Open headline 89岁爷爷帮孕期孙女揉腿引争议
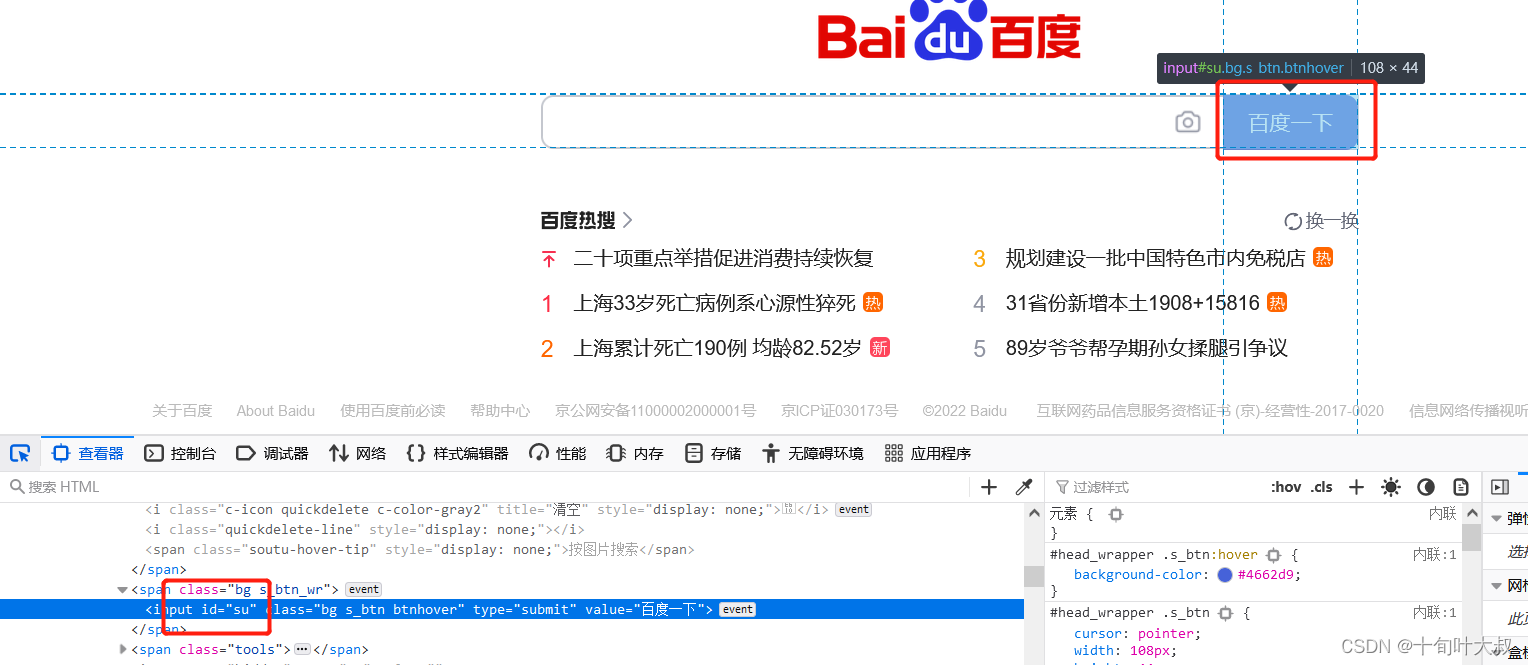1528x665 pixels. 1146,348
